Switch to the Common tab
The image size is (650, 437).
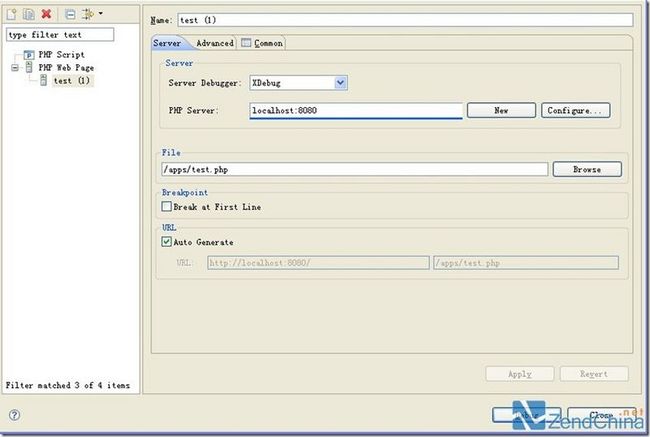point(263,43)
